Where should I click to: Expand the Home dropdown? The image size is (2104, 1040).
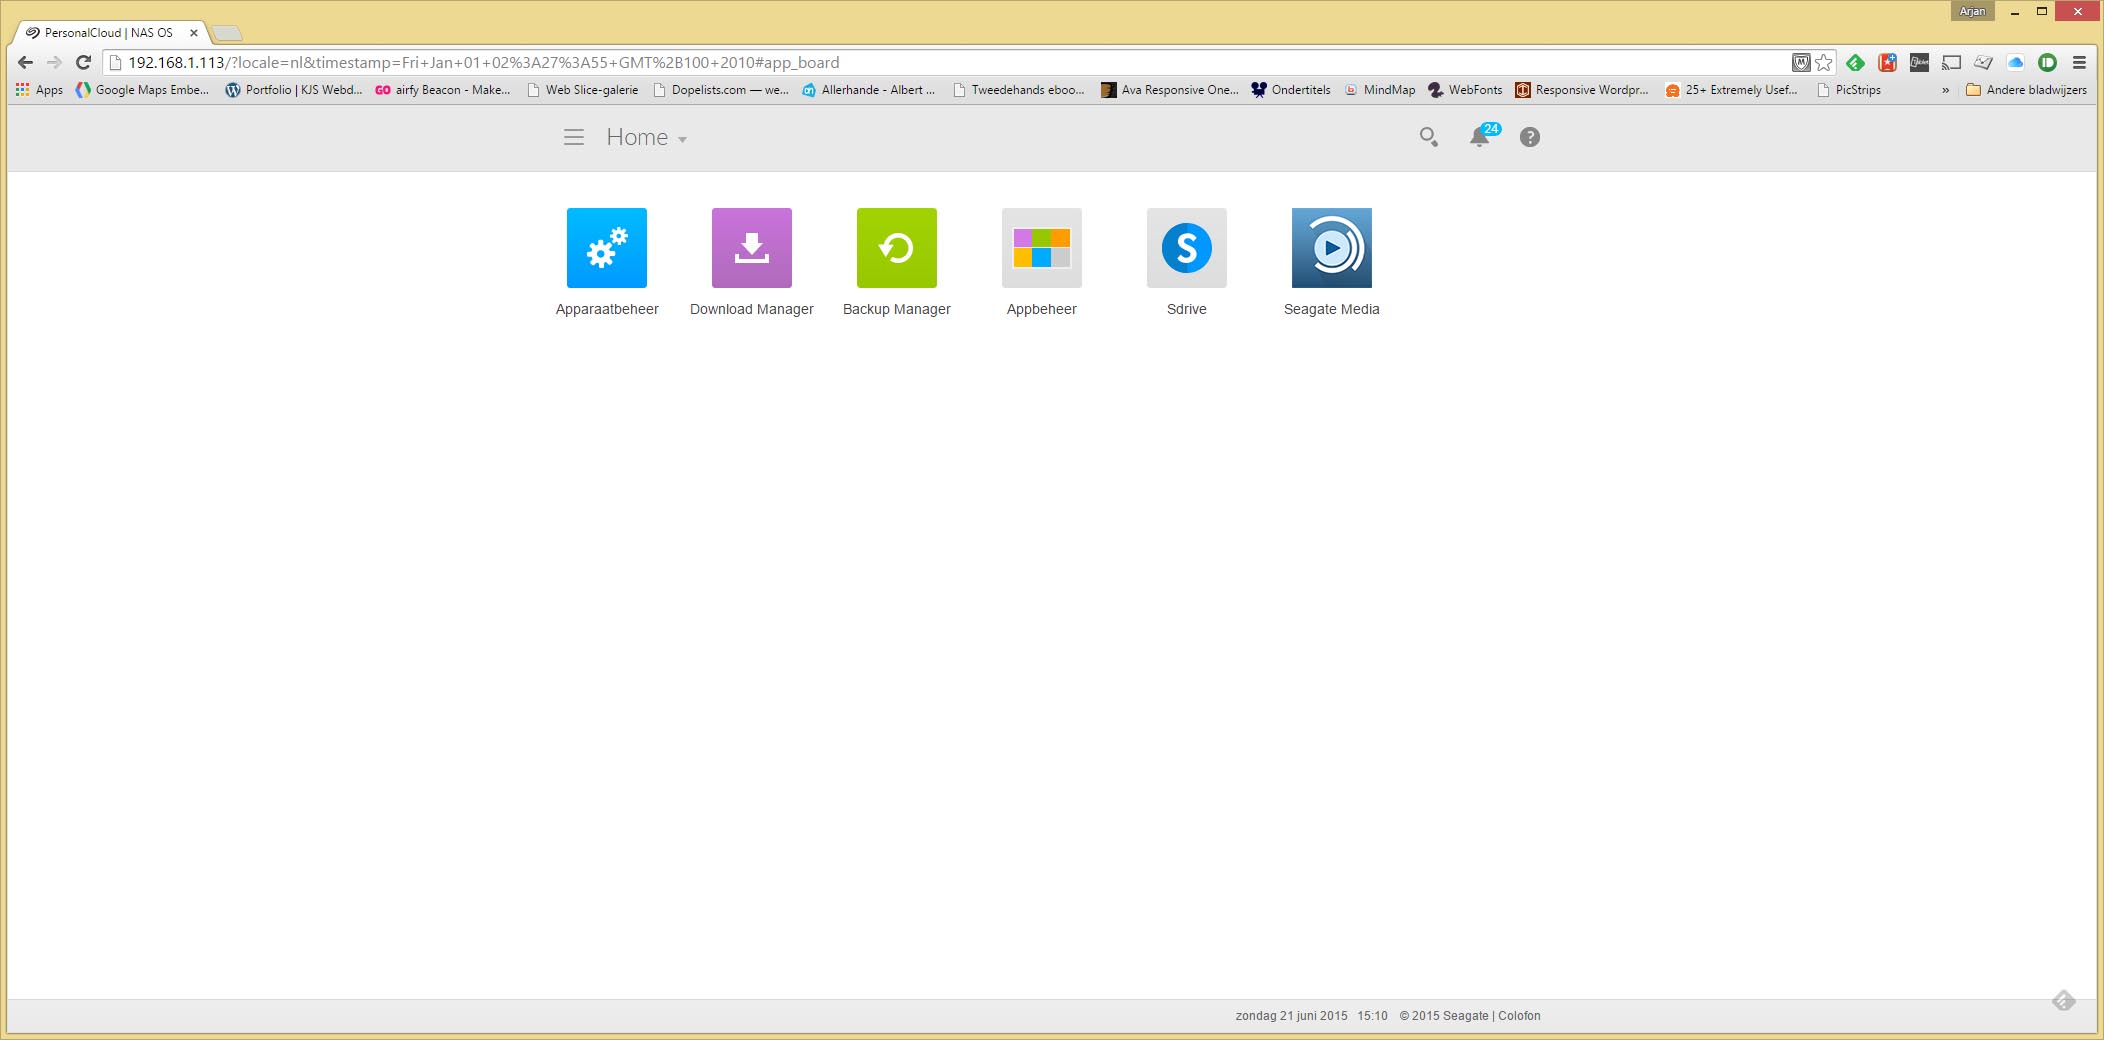coord(647,137)
